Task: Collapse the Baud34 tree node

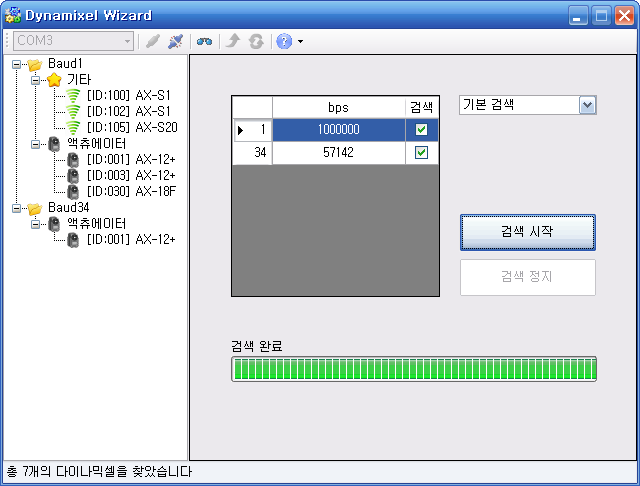Action: click(19, 208)
